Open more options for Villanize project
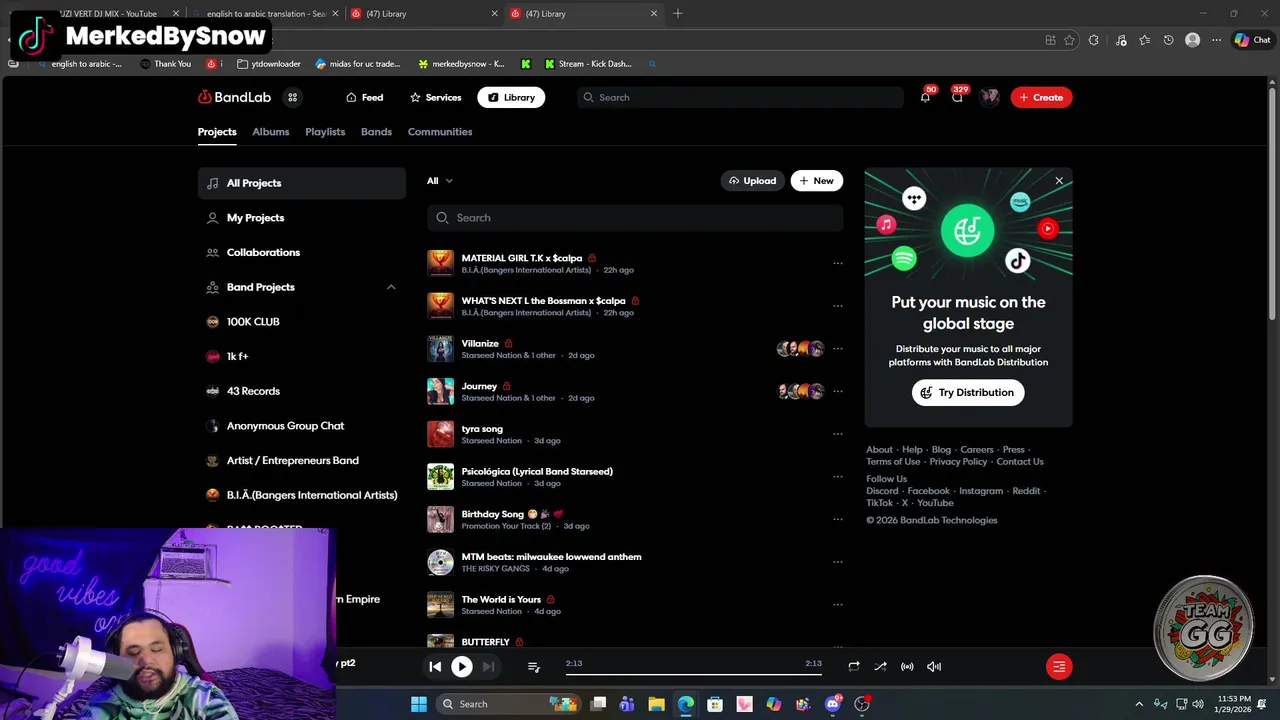 [838, 349]
